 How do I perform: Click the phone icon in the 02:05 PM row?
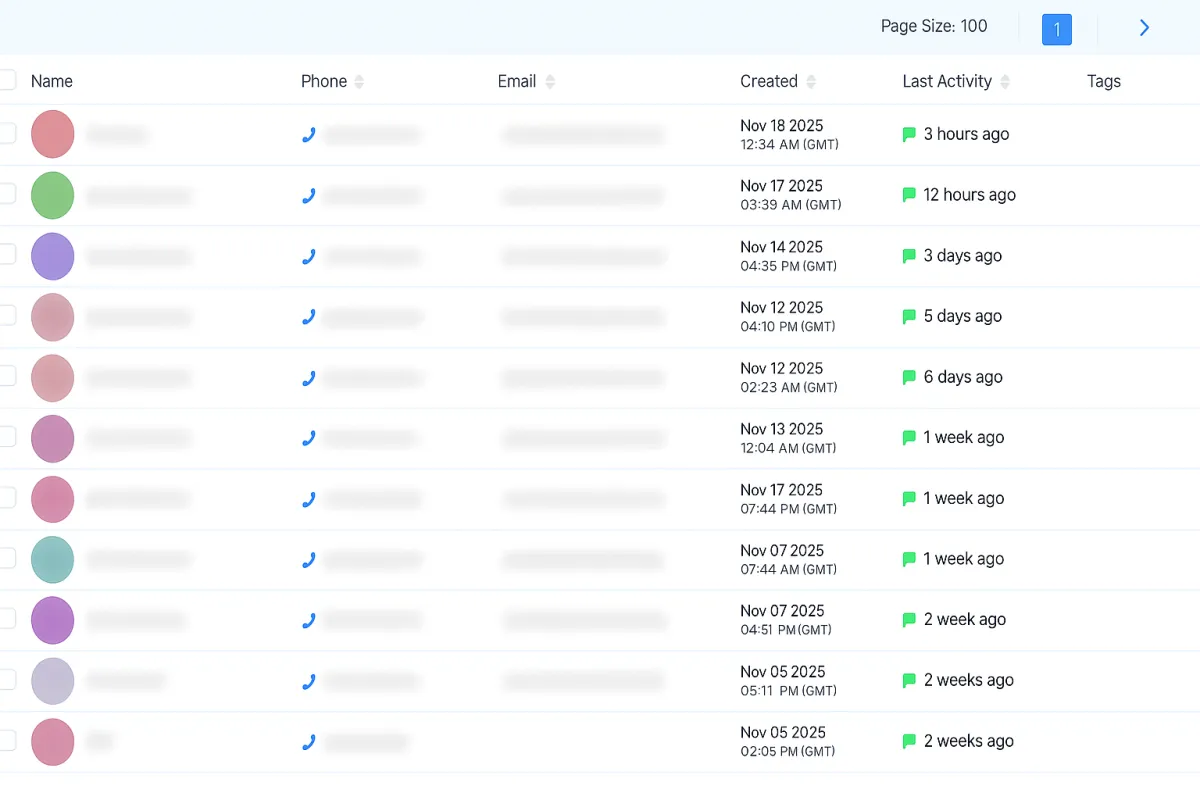[309, 742]
